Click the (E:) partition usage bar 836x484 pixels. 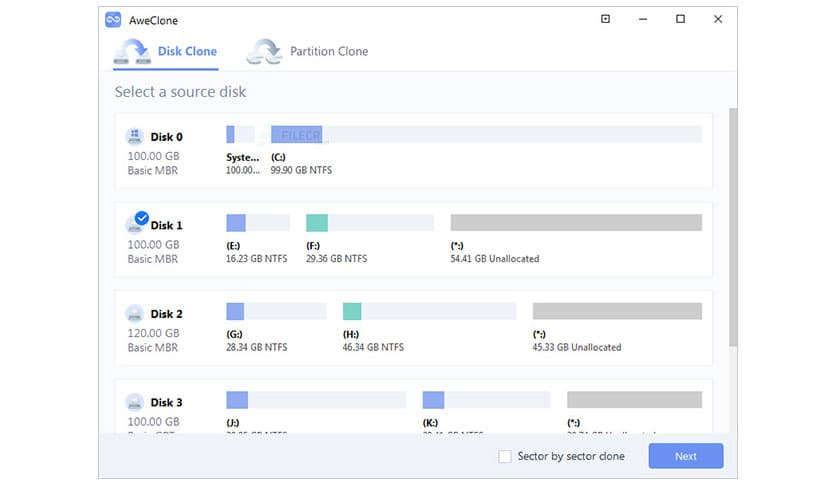pyautogui.click(x=258, y=223)
